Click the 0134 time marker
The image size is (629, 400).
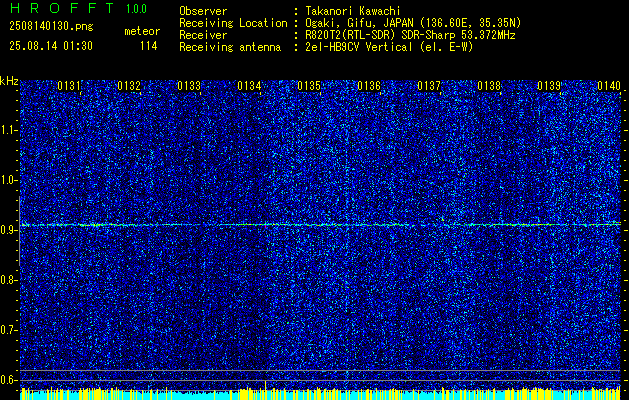coord(249,86)
